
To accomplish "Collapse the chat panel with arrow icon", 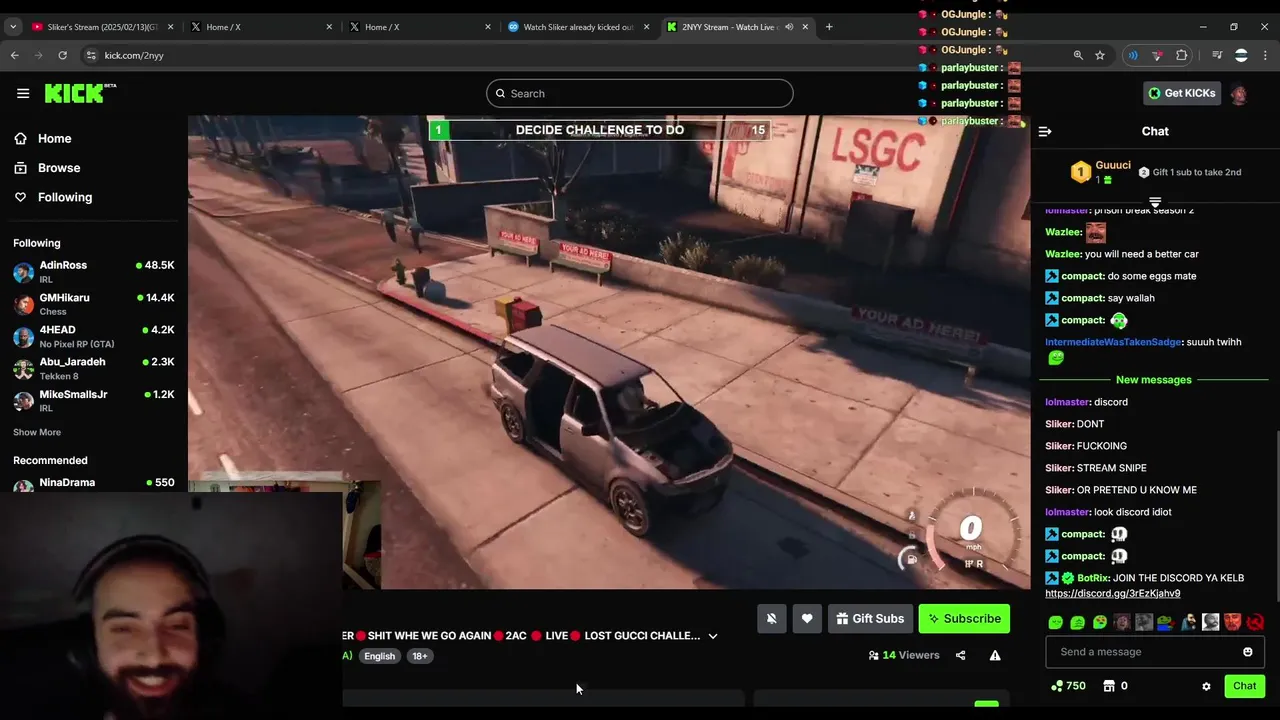I will tap(1045, 131).
